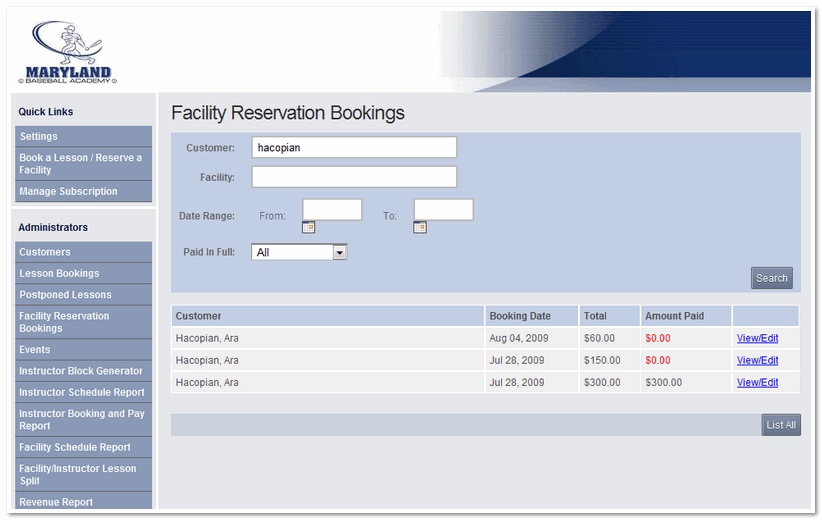
Task: Open the Facility Schedule Report
Action: (83, 447)
